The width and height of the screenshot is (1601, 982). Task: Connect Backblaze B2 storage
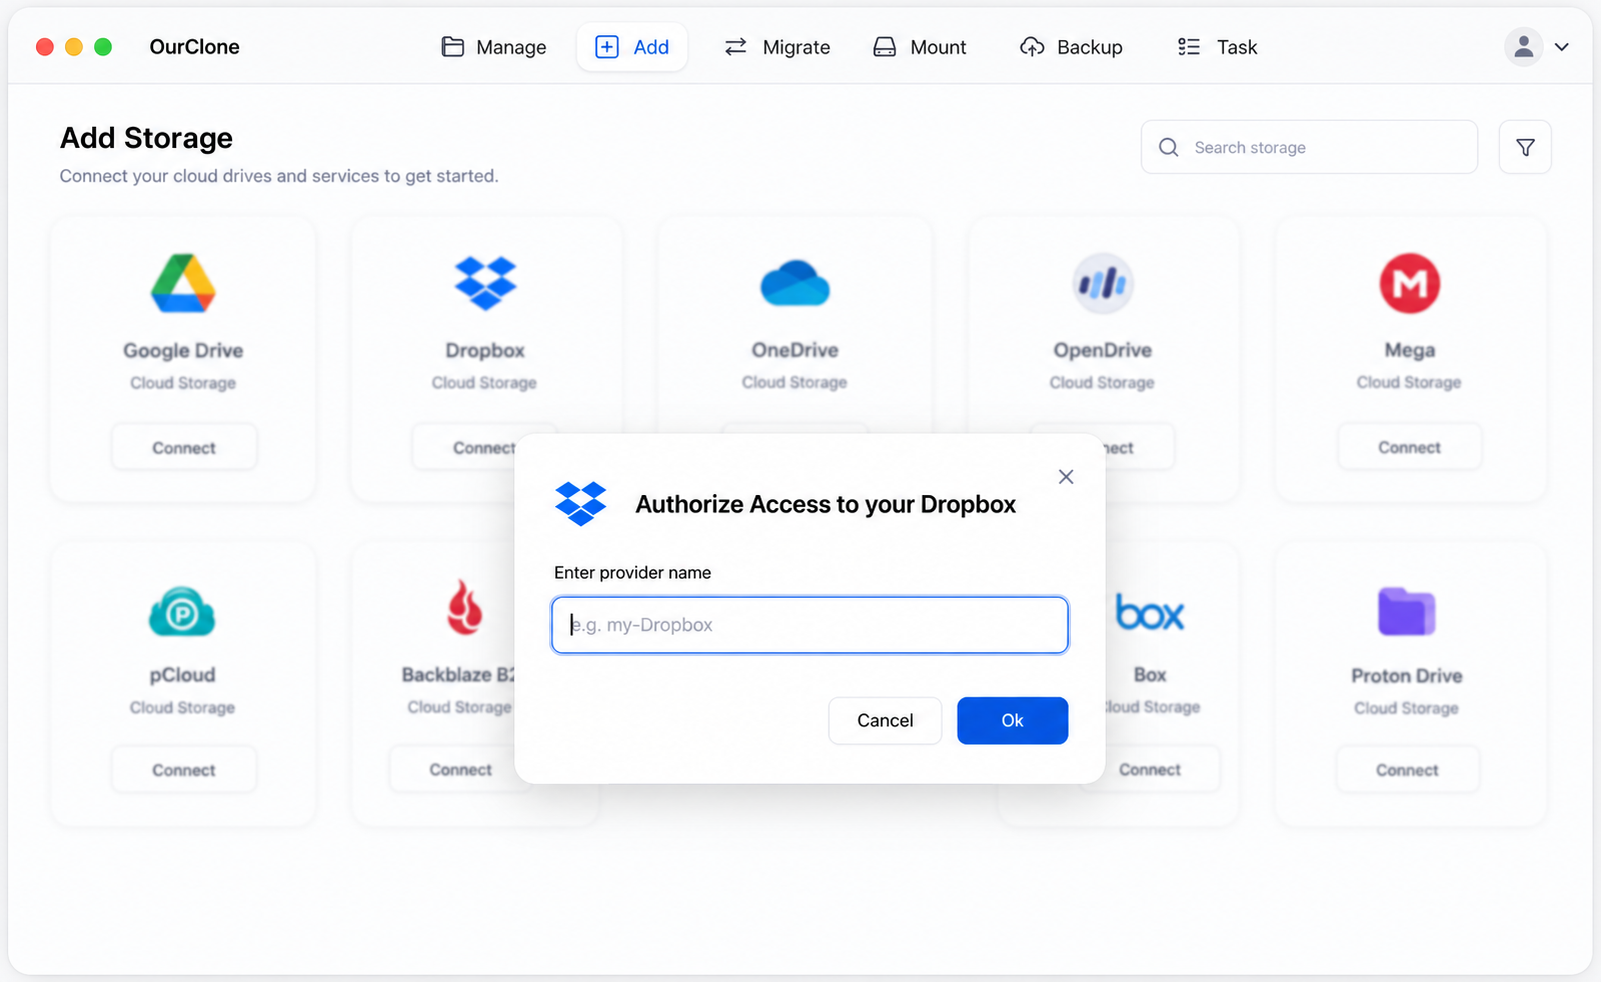point(461,769)
